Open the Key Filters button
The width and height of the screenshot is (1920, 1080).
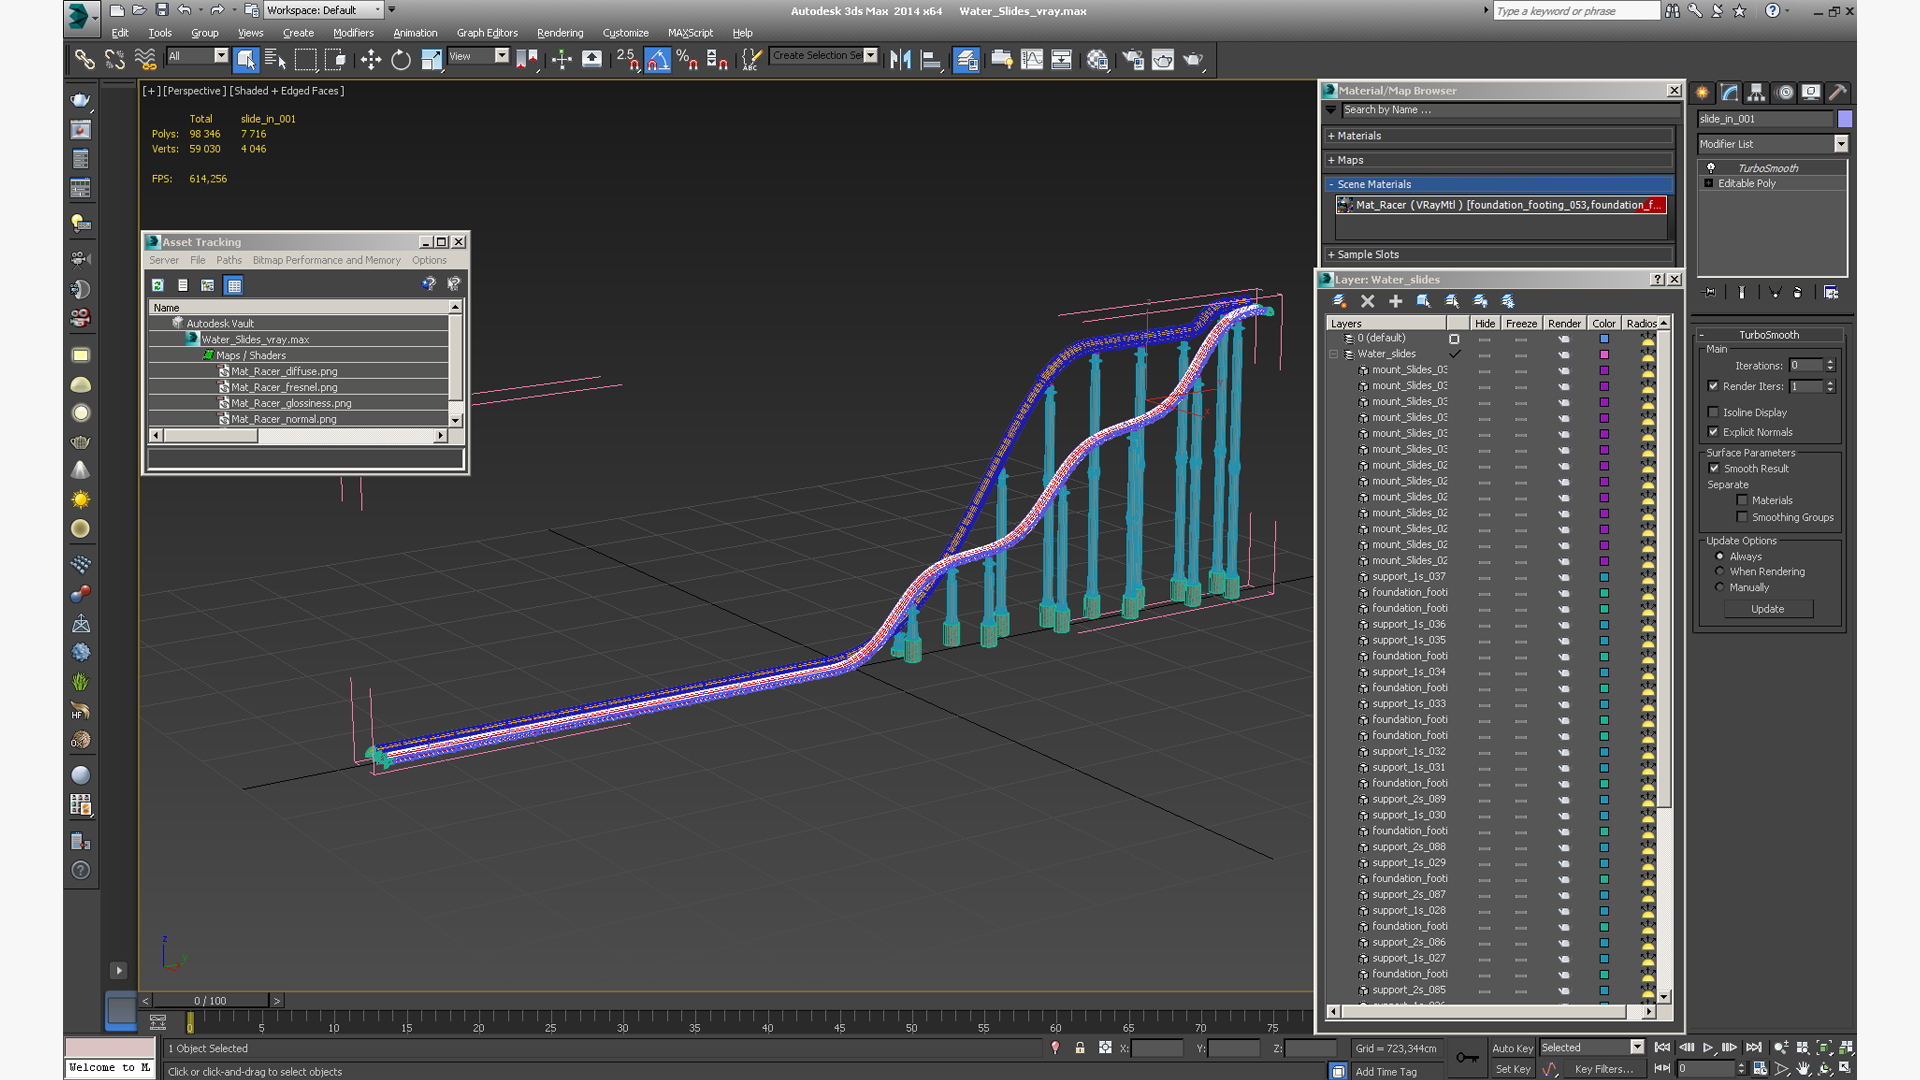point(1604,1069)
